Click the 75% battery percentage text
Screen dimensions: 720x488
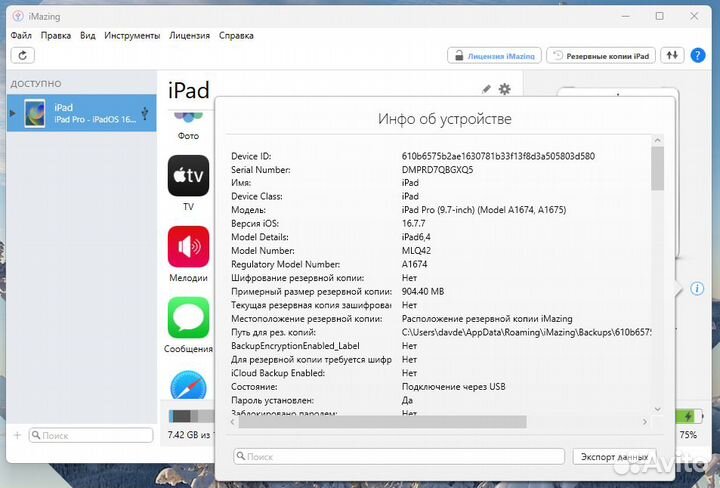[x=688, y=435]
